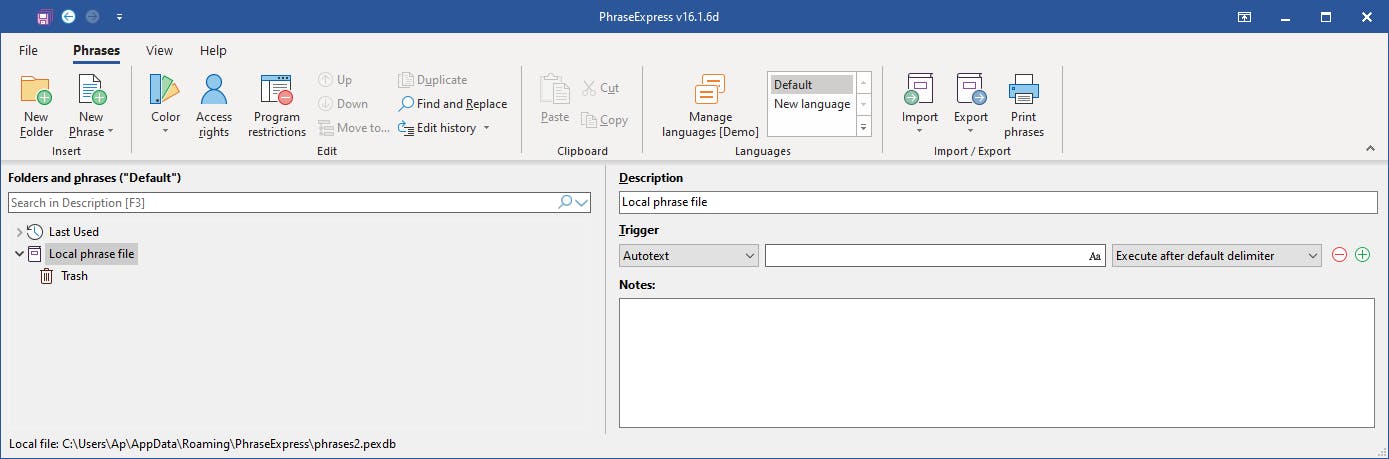This screenshot has height=459, width=1389.
Task: Expand the Last Used tree node
Action: coord(19,232)
